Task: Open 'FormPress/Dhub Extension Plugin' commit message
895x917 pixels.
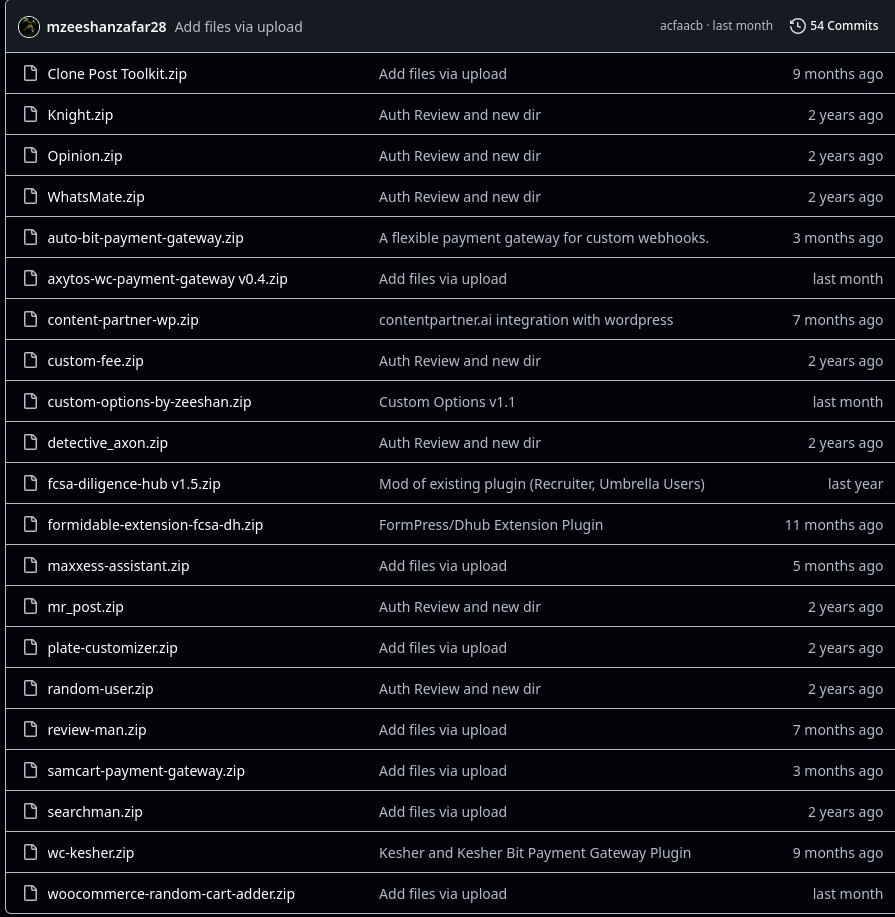Action: point(491,525)
